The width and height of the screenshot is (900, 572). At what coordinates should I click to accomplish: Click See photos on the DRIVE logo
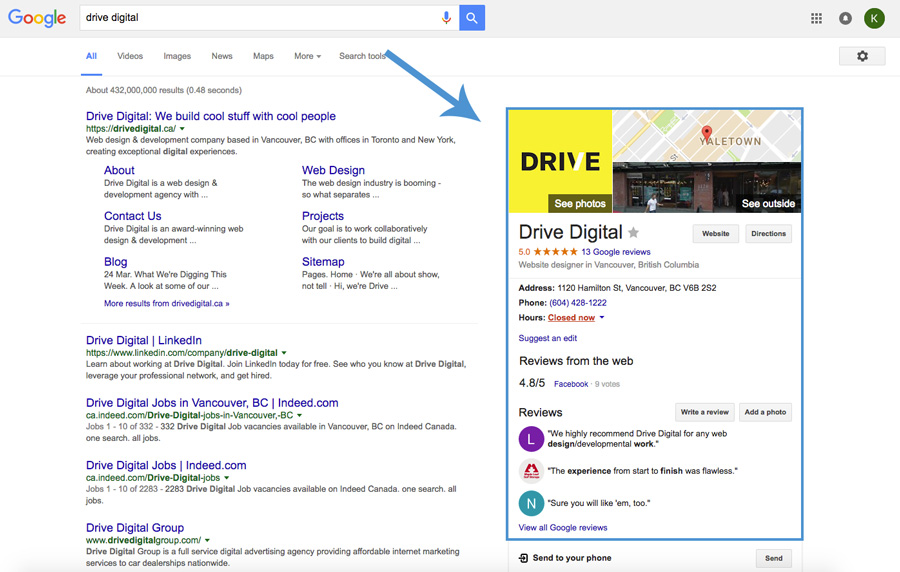580,204
